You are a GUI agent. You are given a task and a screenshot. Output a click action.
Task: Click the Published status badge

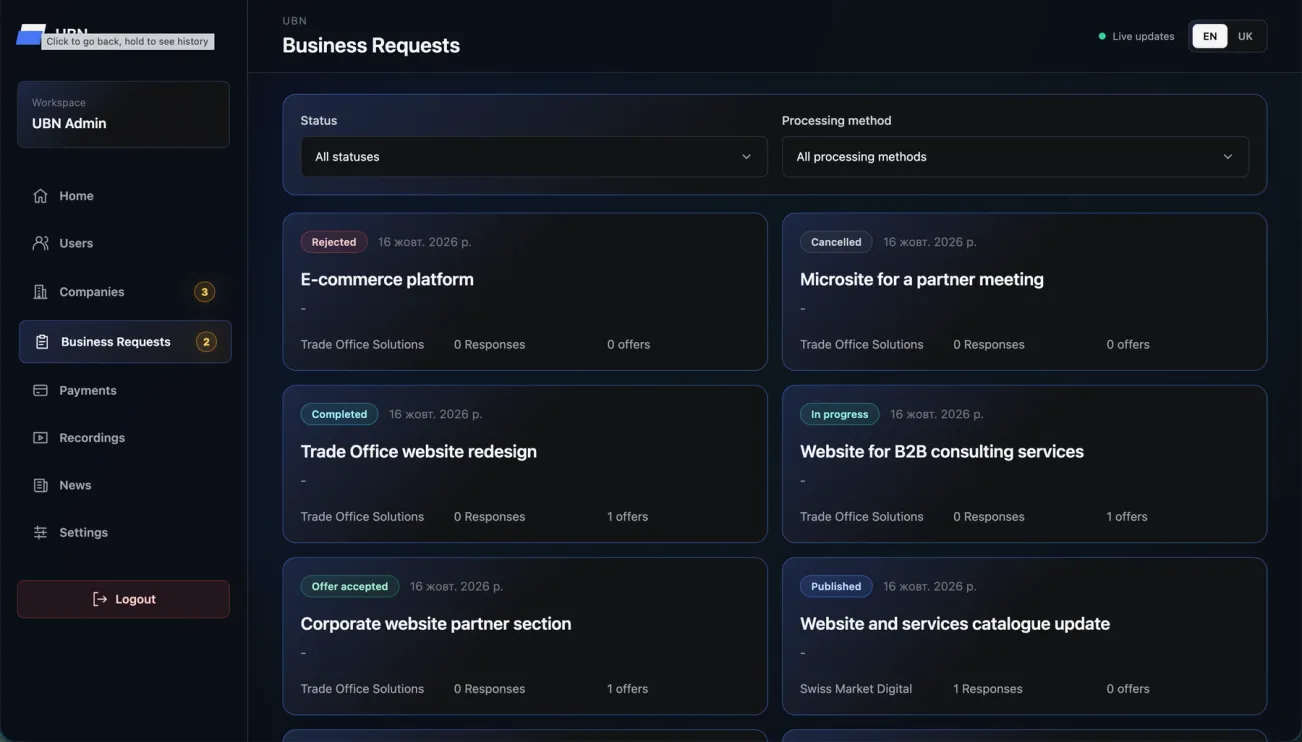(836, 586)
